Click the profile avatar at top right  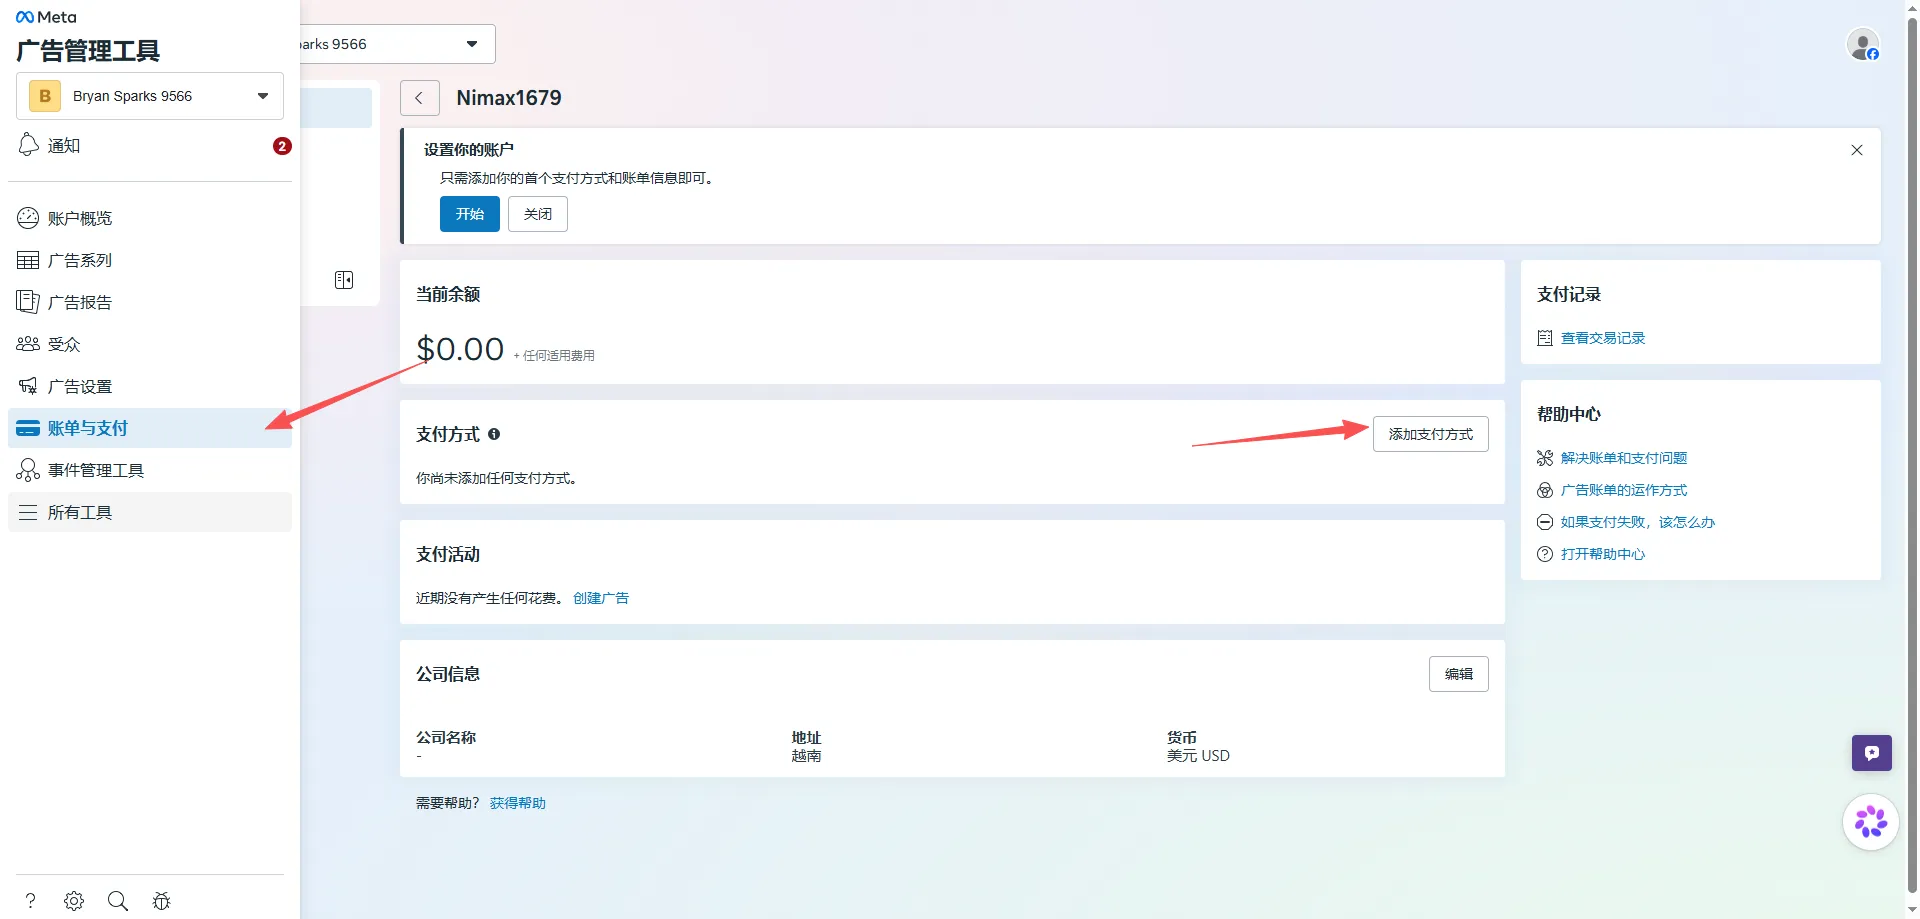1863,45
